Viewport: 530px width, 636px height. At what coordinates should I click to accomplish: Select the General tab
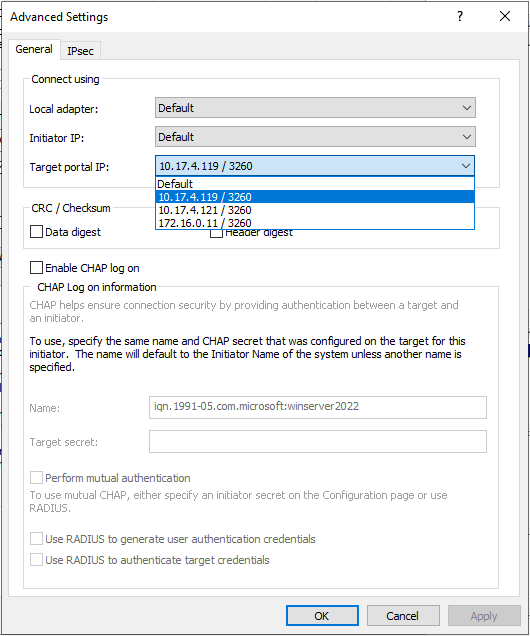tap(34, 49)
